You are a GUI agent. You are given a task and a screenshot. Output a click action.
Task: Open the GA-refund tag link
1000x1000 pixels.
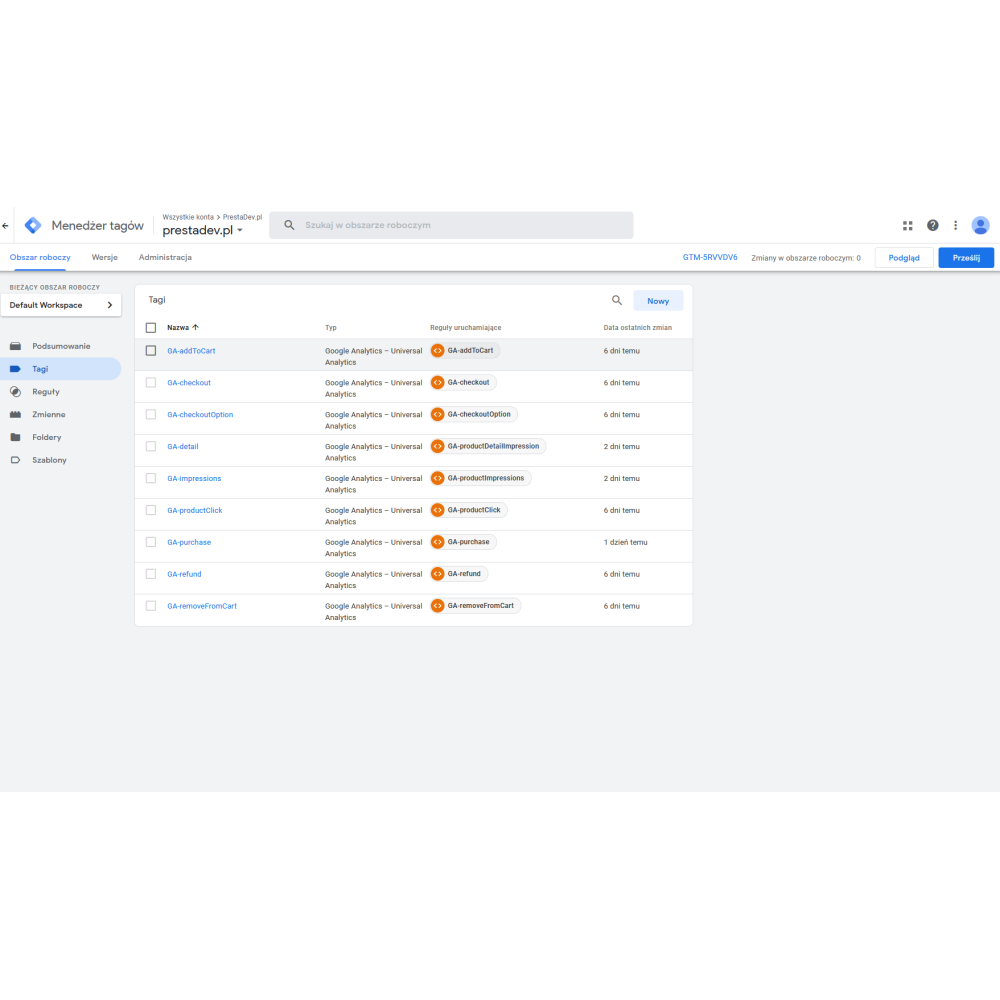click(x=184, y=574)
